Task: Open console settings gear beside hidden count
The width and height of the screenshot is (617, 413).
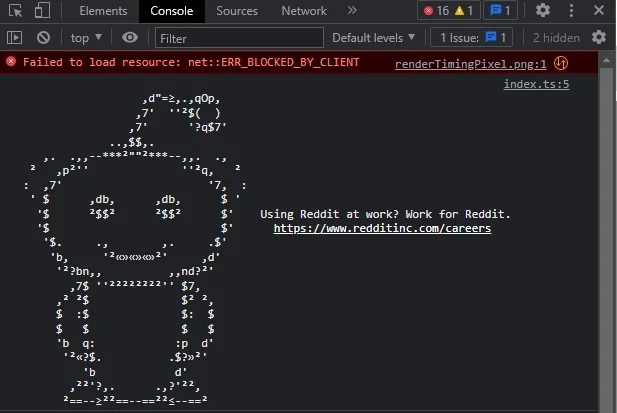Action: 598,37
